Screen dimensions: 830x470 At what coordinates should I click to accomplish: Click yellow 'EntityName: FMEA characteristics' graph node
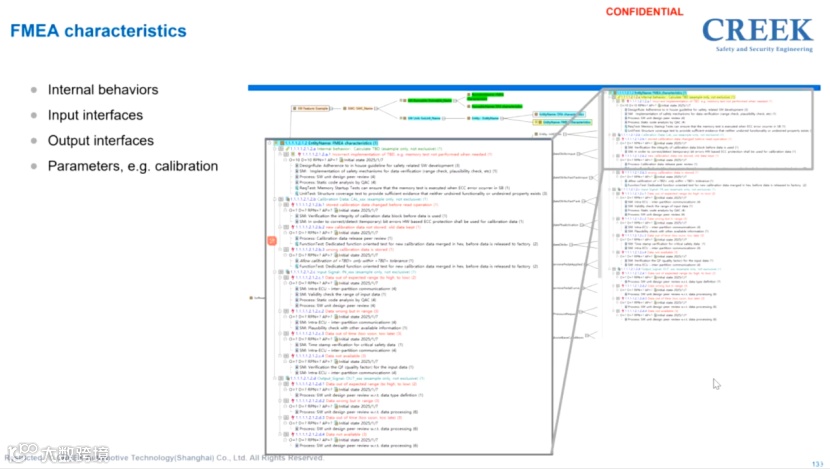[x=562, y=122]
